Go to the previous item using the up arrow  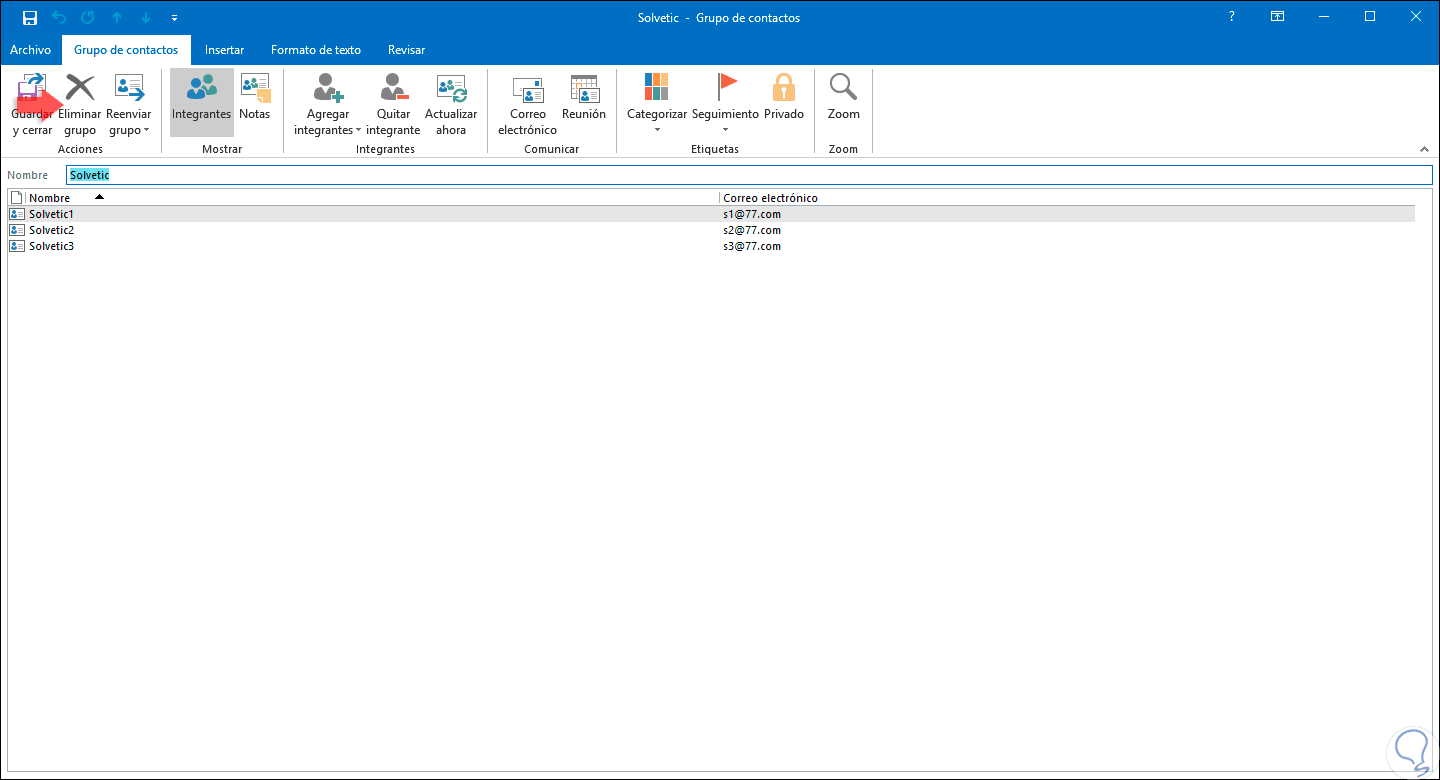[117, 18]
